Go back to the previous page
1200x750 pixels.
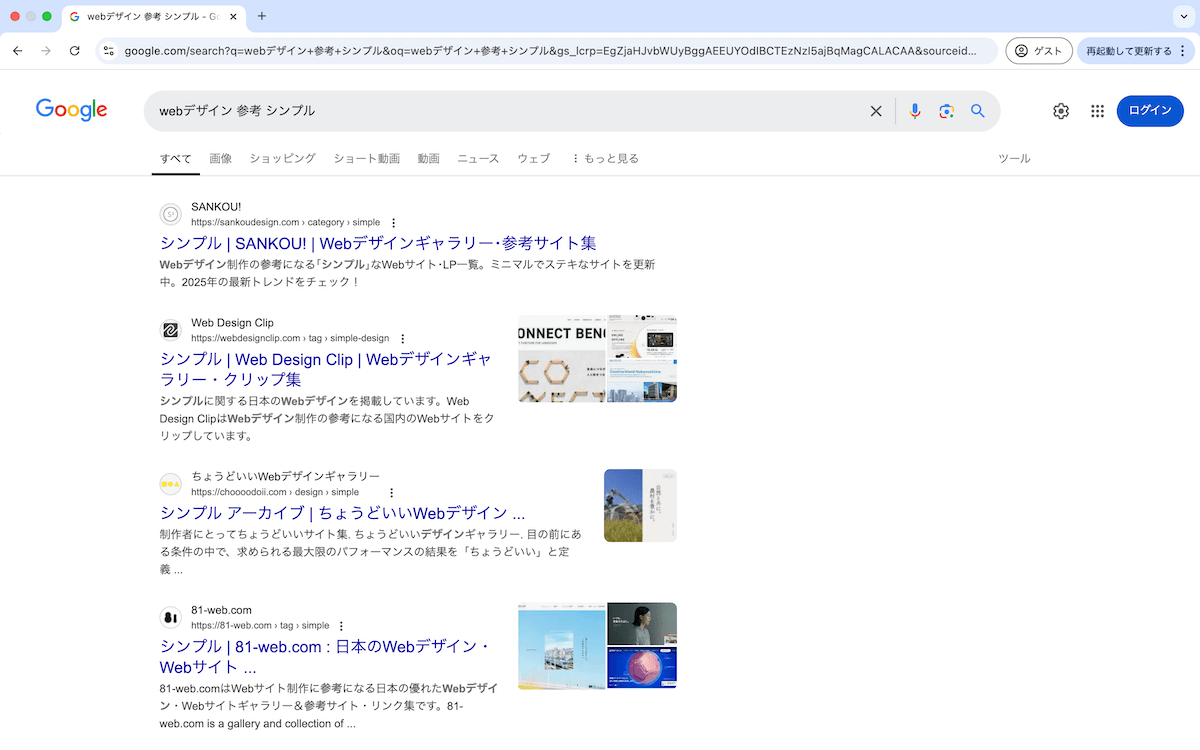(x=18, y=51)
